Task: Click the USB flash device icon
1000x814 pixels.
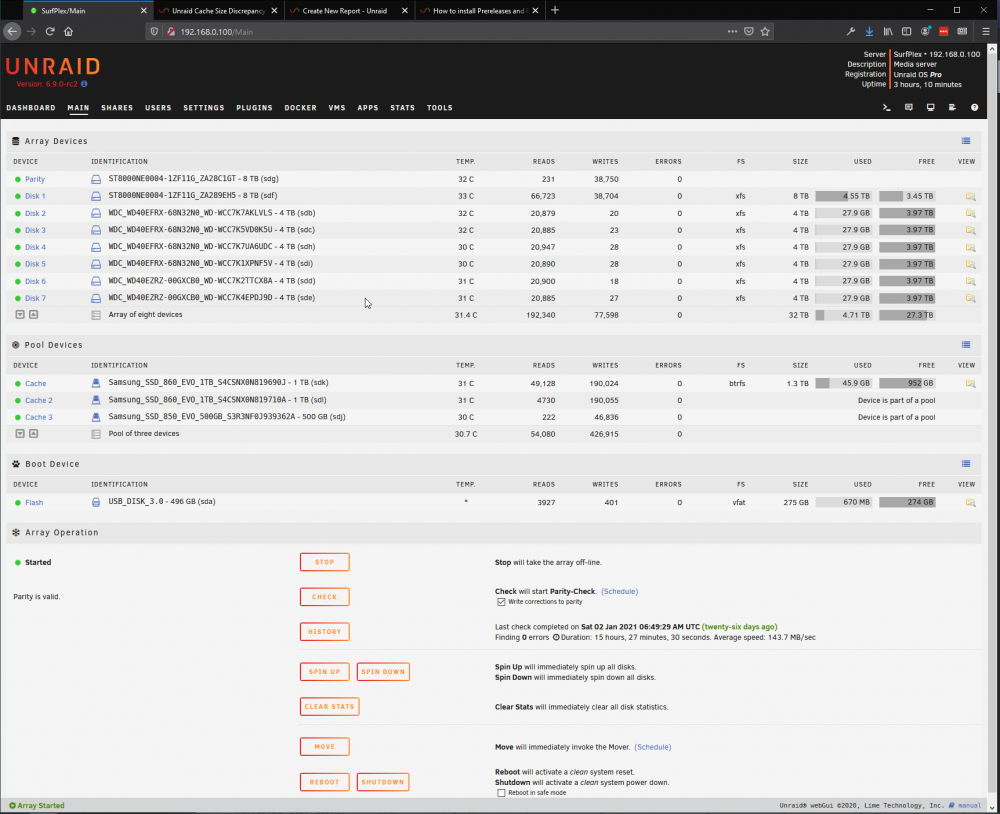Action: [96, 503]
